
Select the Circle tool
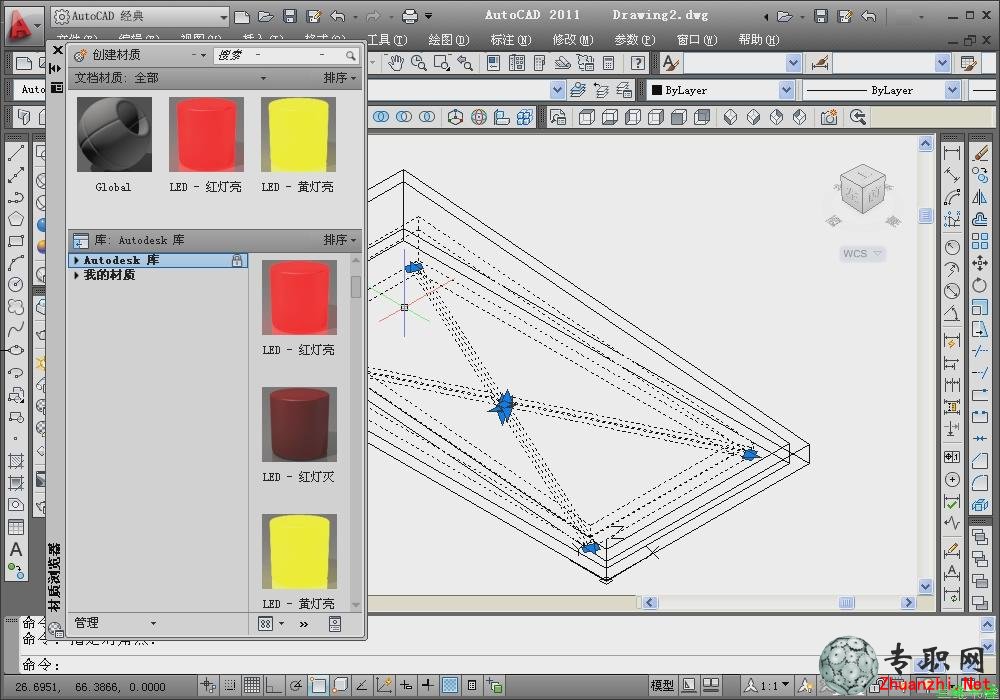coord(16,284)
